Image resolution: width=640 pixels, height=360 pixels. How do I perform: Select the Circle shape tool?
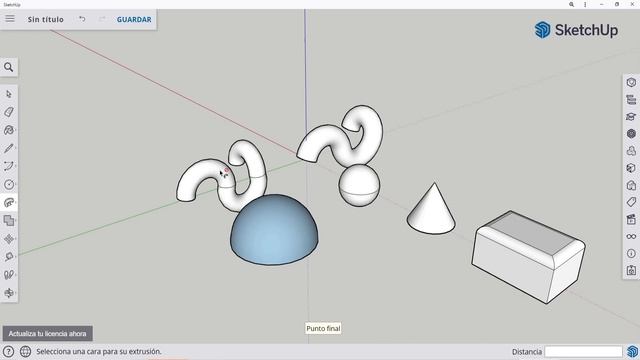click(x=9, y=184)
